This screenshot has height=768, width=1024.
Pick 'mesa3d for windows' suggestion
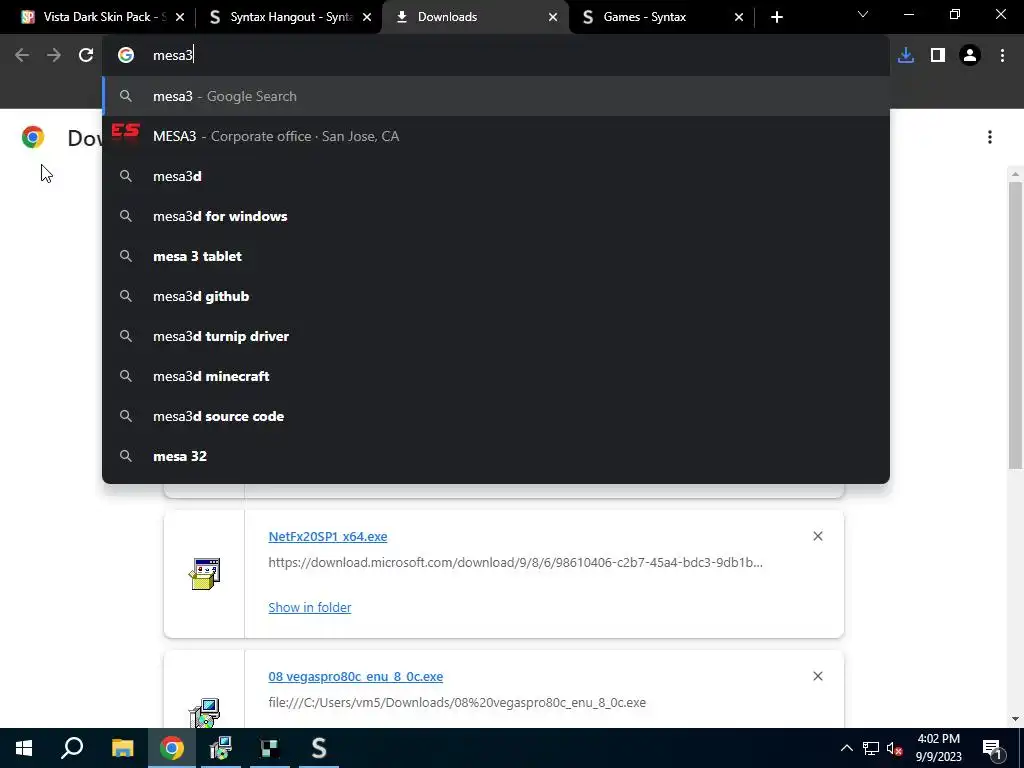coord(496,216)
